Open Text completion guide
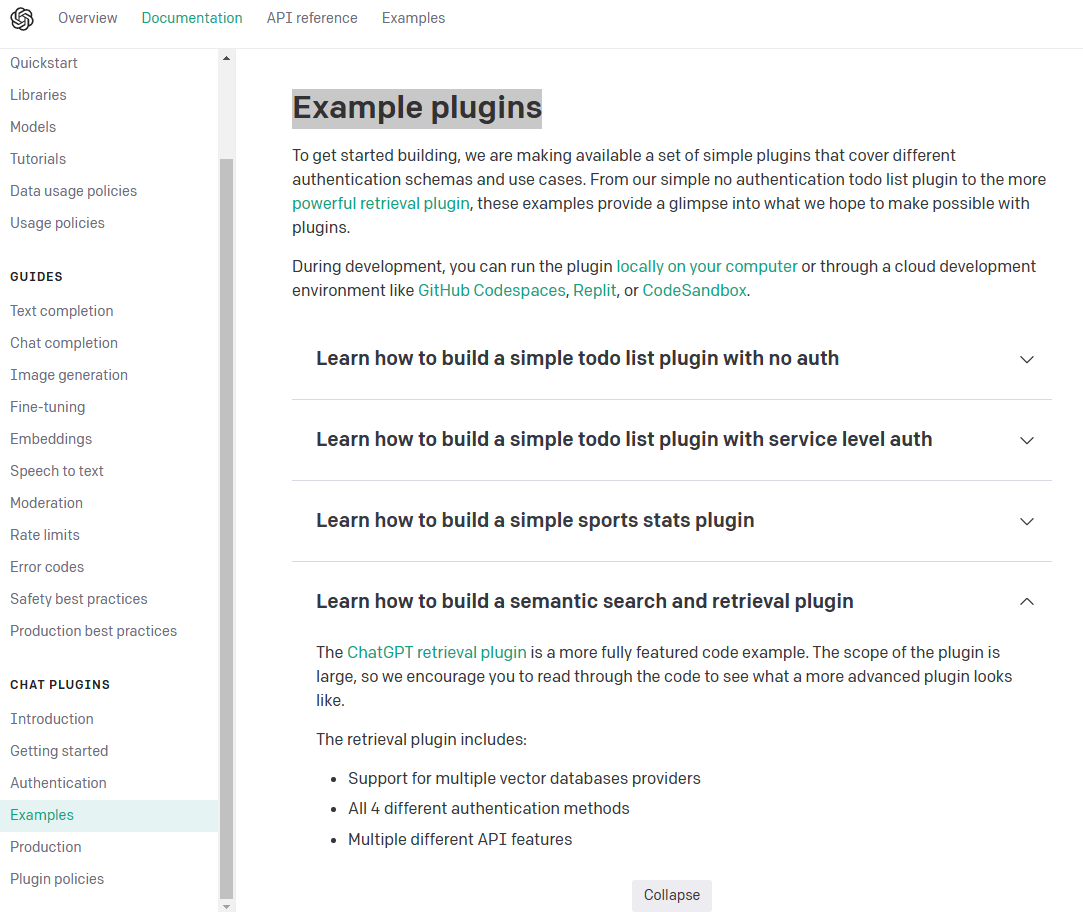The height and width of the screenshot is (912, 1083). tap(61, 311)
